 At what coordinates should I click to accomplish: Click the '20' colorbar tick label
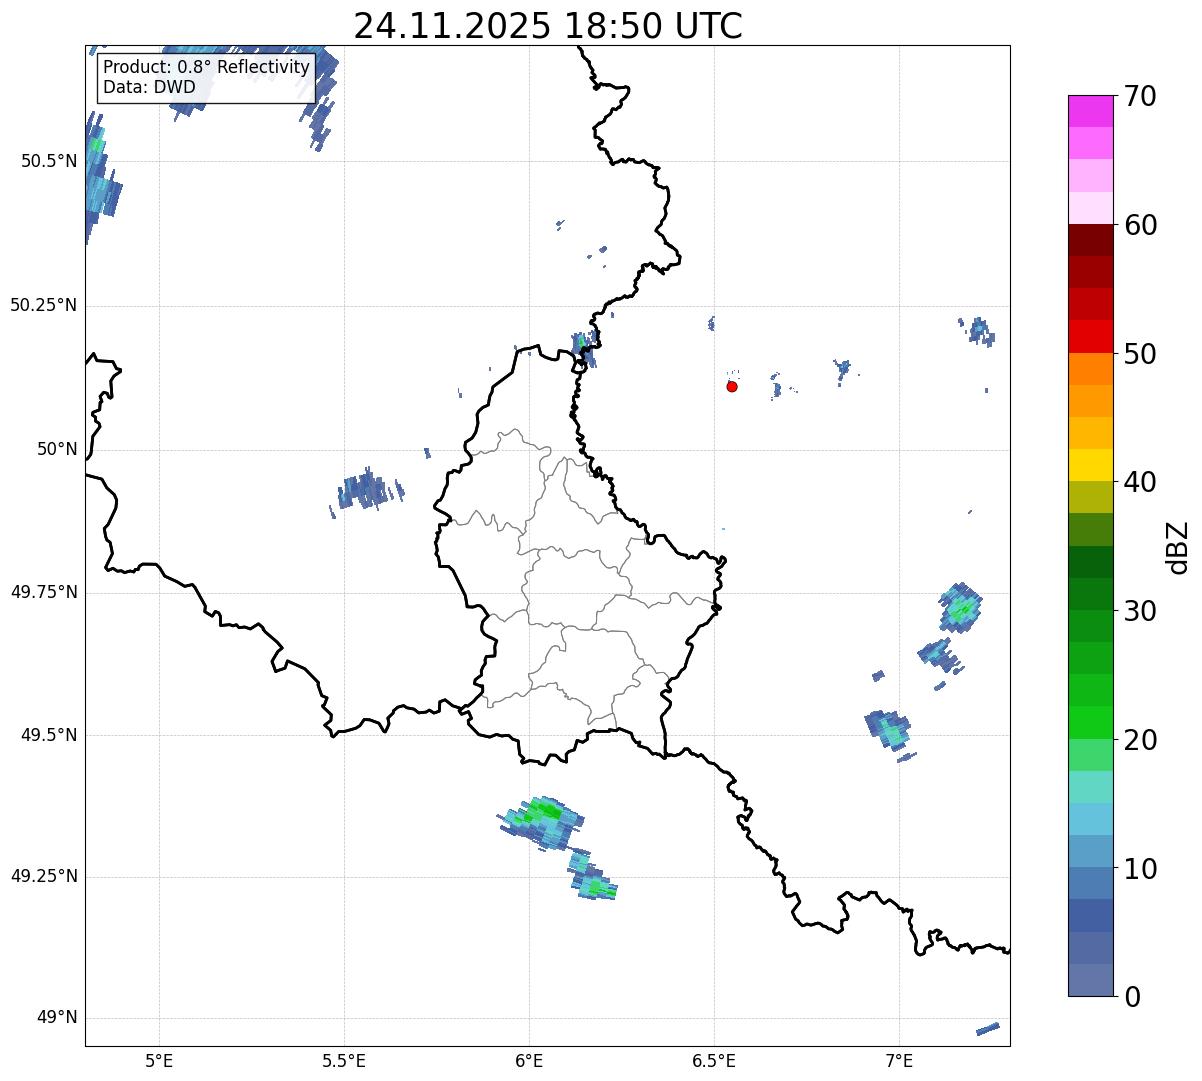point(1140,741)
